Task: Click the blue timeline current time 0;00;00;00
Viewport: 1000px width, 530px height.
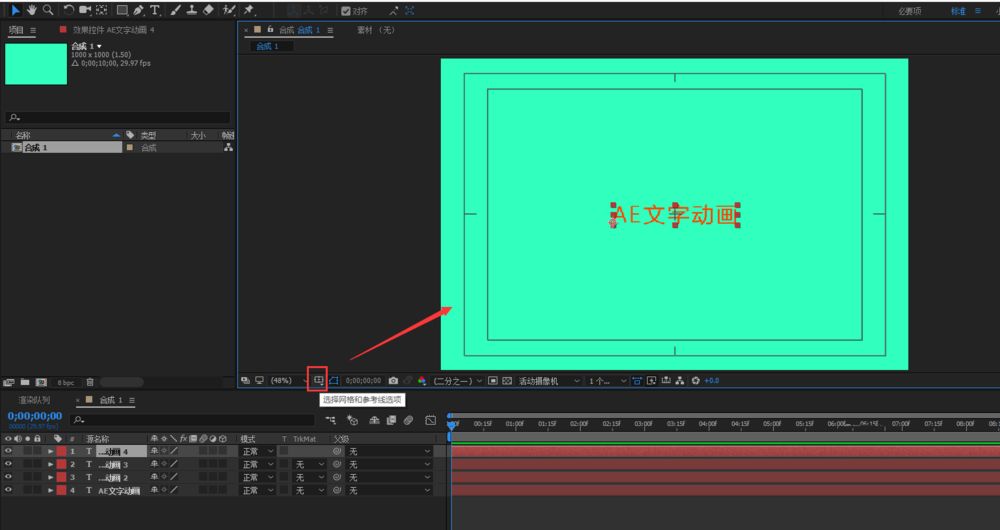Action: click(x=35, y=416)
